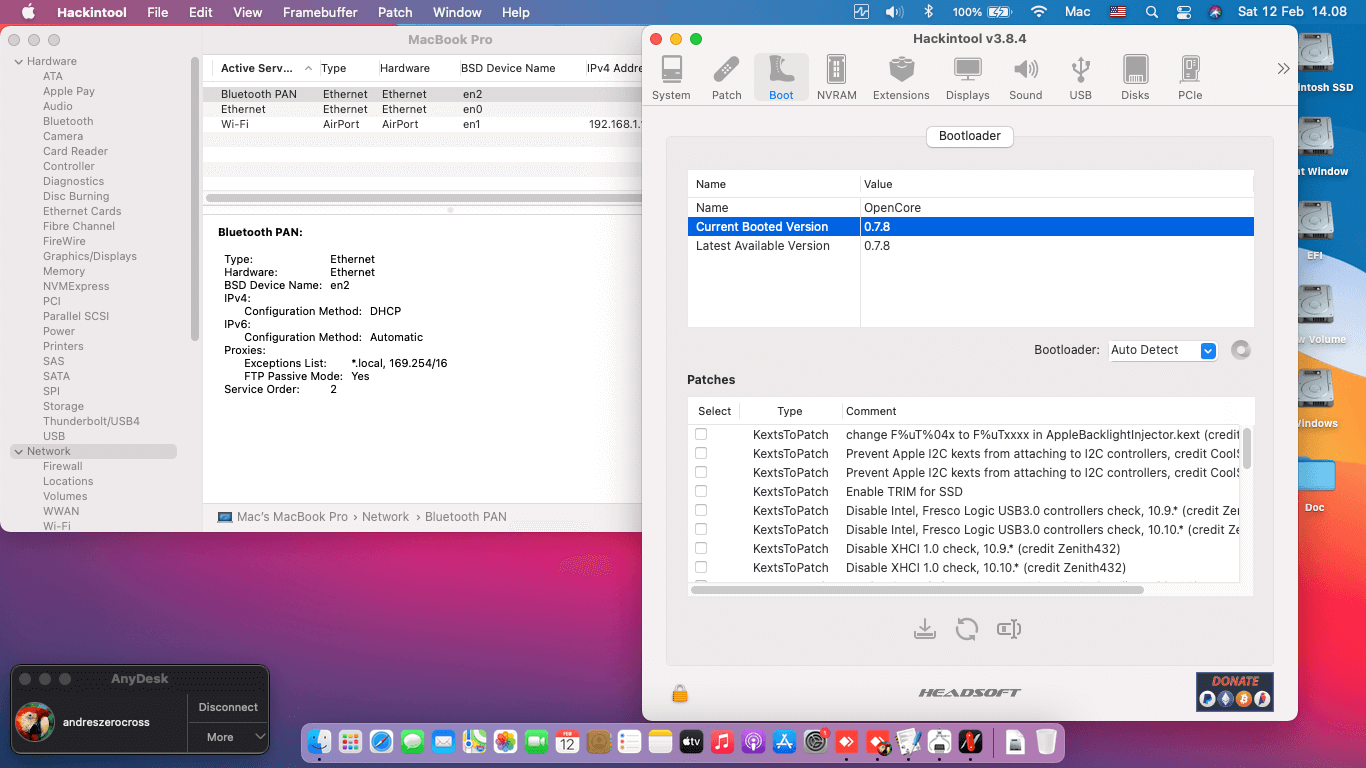Check the Disable XHCI 1.0 check 10.10.* checkbox

point(701,567)
